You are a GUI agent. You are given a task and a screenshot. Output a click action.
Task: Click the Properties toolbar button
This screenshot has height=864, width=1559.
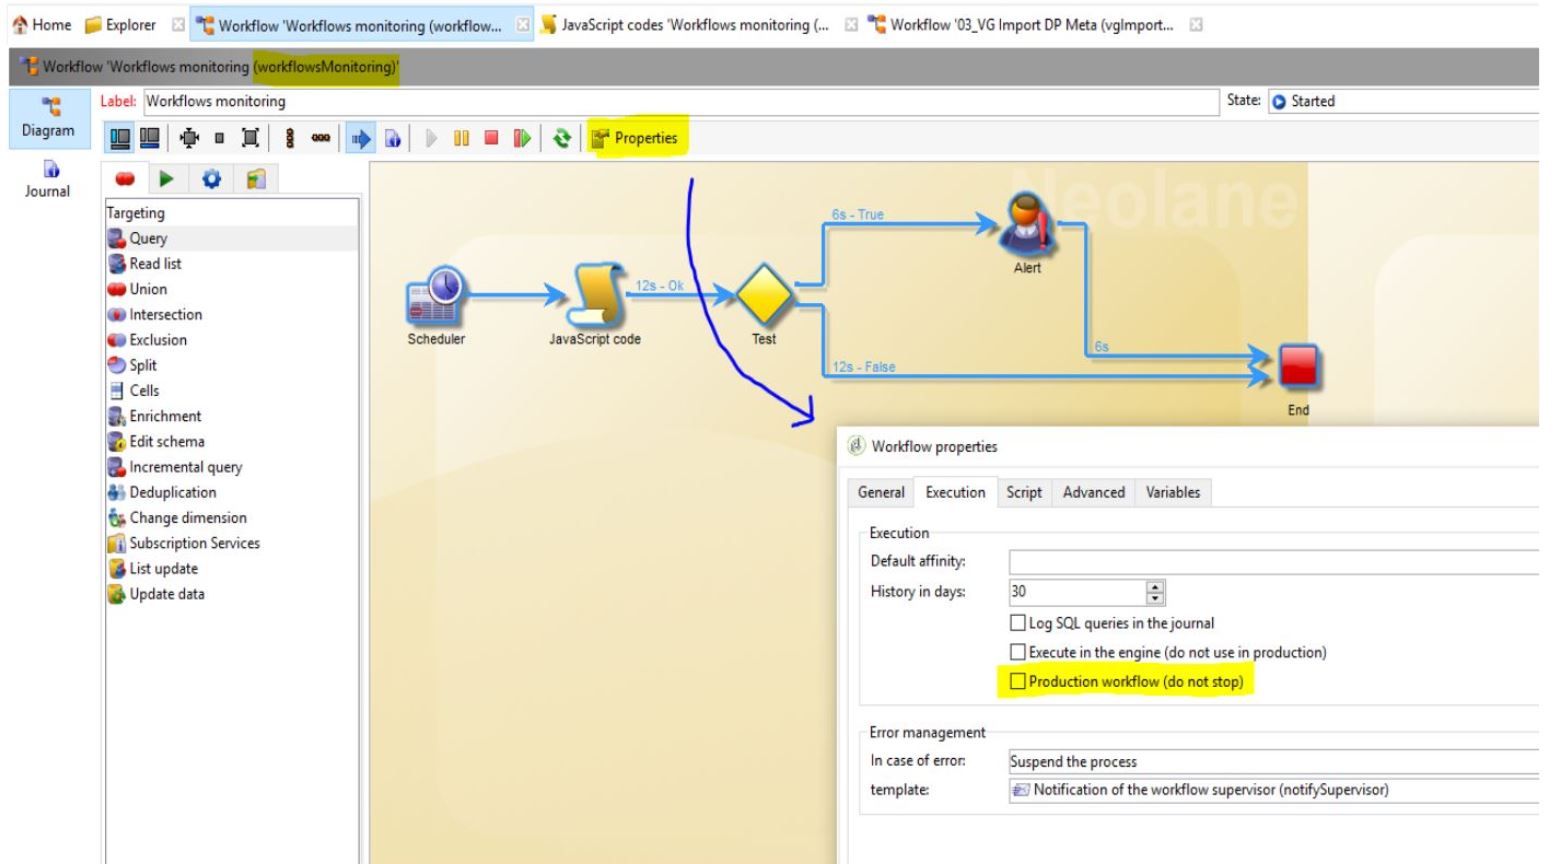coord(634,139)
